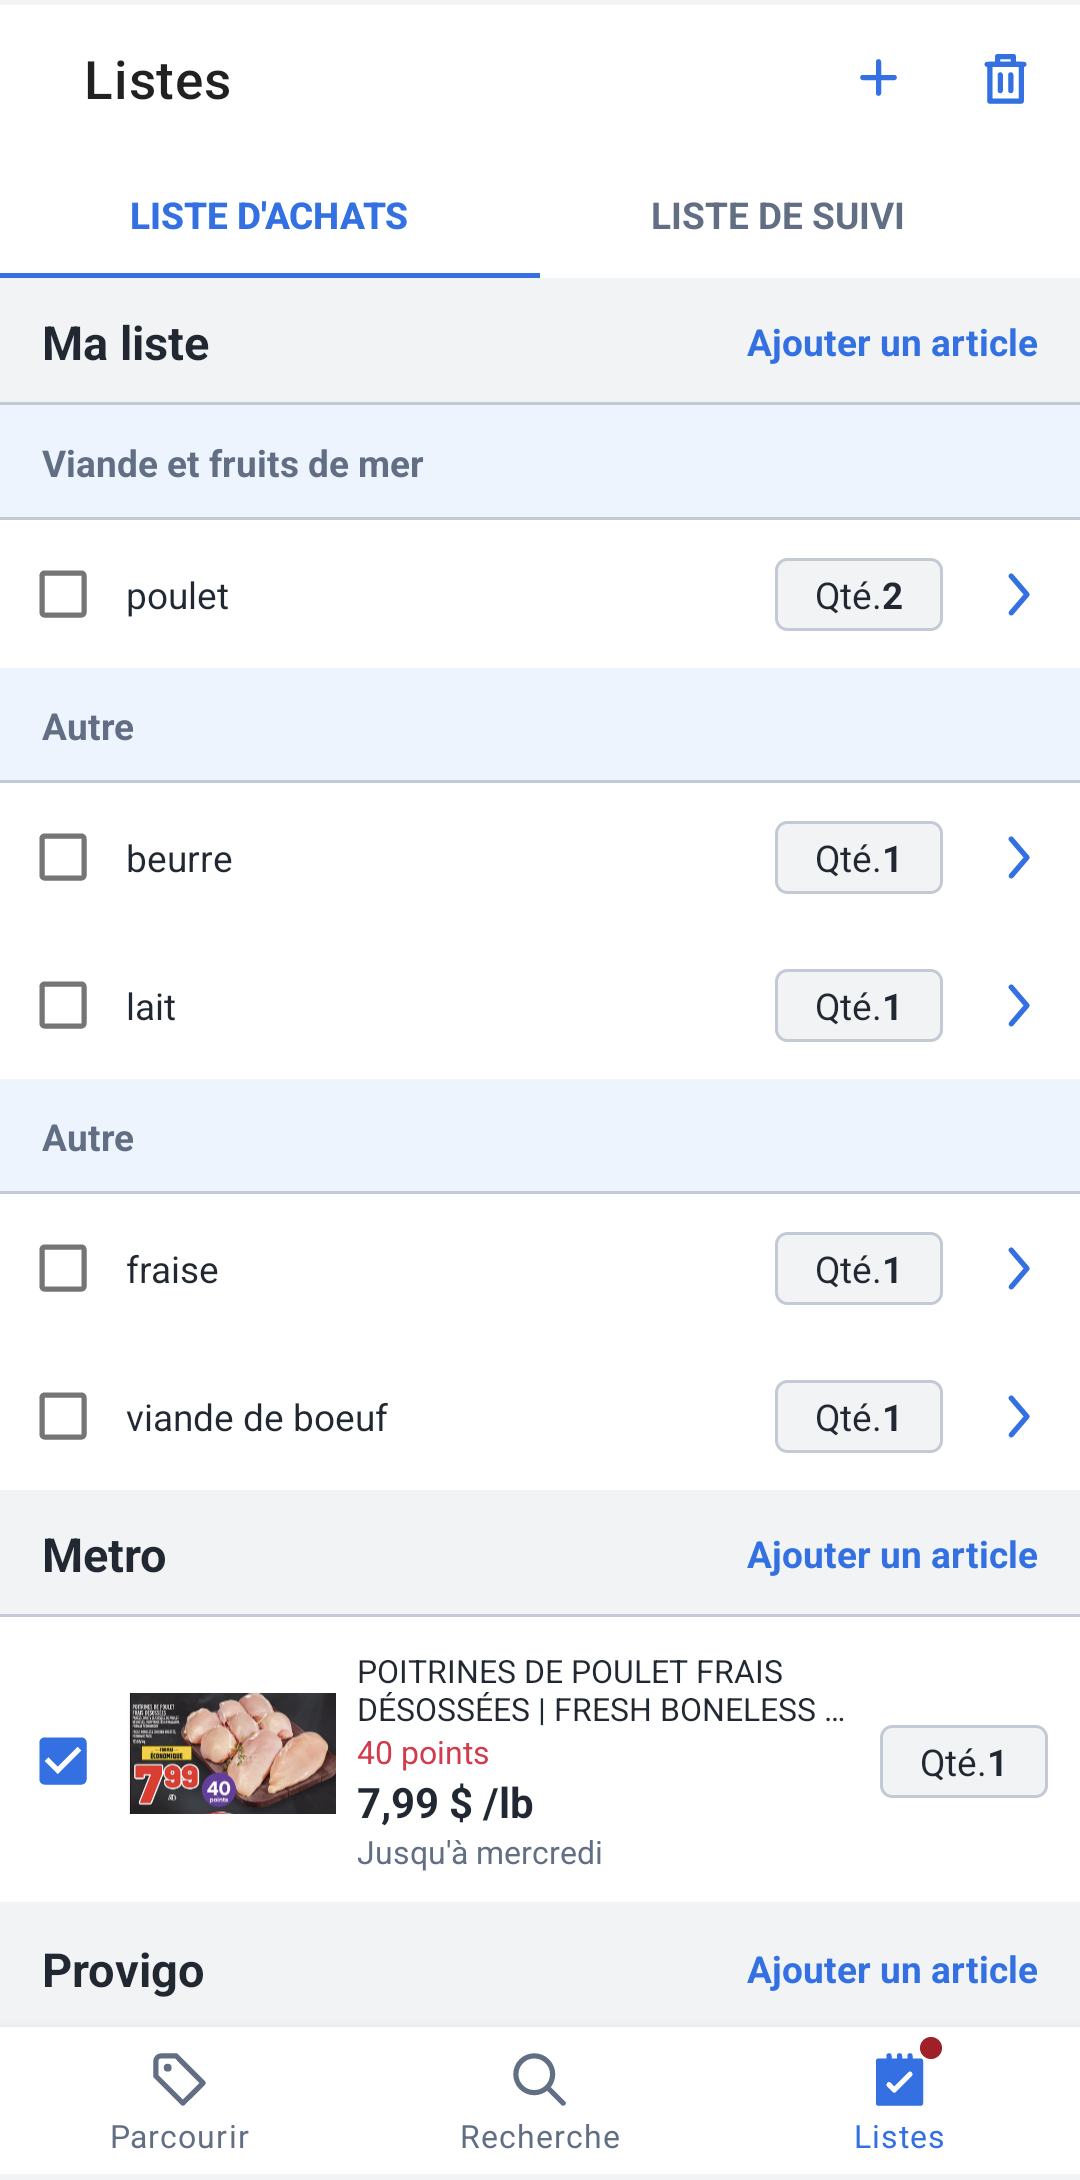Change quantity Qté.2 for poulet

[x=859, y=595]
